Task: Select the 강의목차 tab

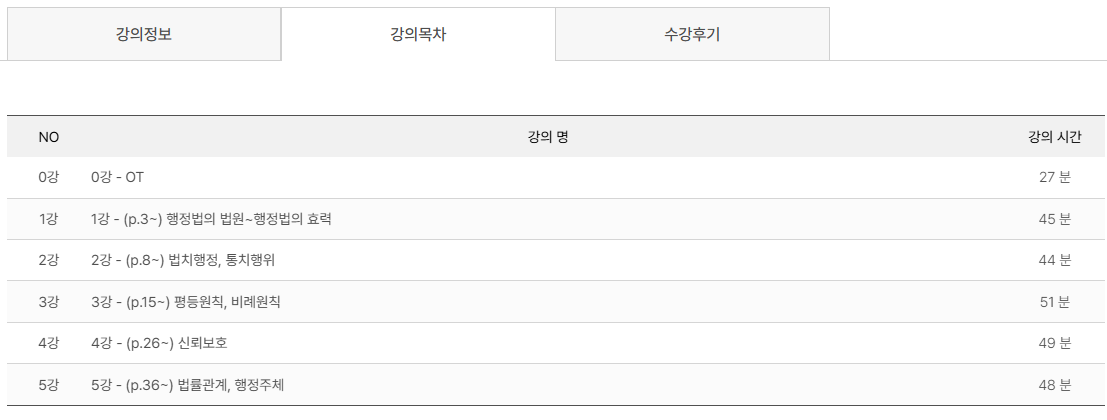Action: coord(418,34)
